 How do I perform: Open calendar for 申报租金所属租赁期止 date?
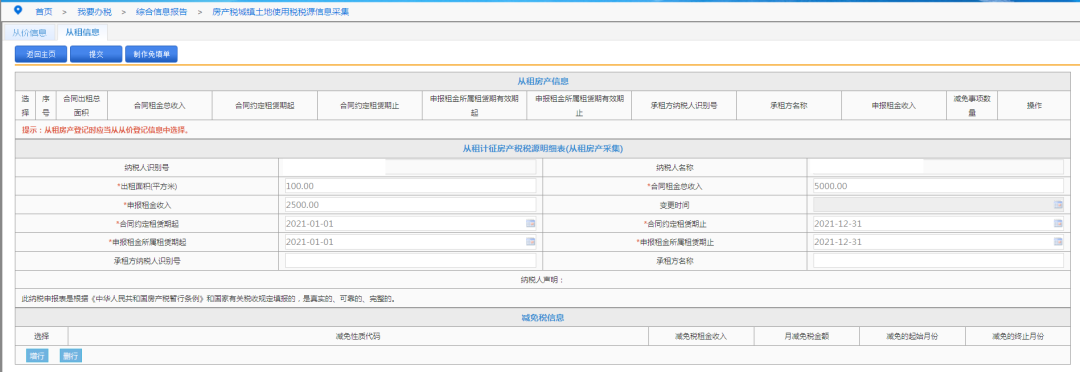[1057, 242]
